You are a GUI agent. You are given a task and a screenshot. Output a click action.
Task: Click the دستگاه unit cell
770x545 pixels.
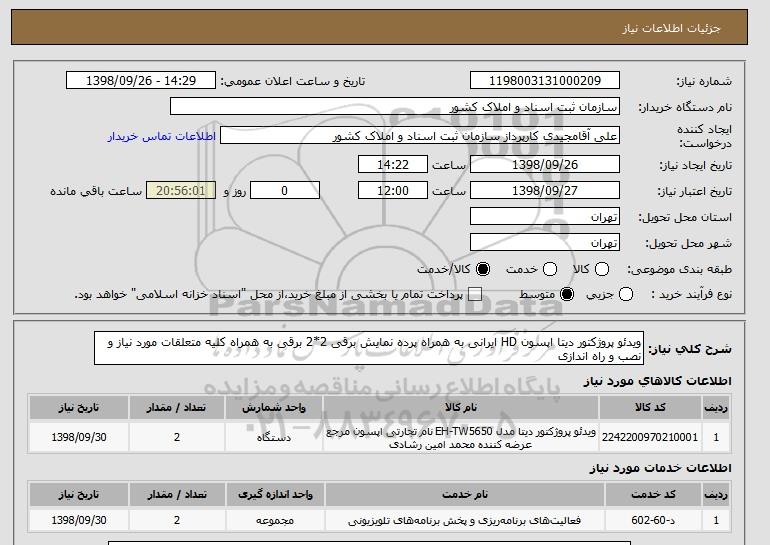(274, 437)
